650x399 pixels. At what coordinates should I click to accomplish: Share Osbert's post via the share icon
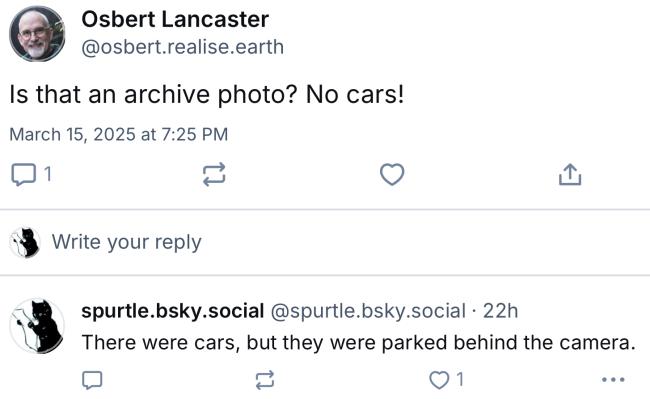point(570,174)
